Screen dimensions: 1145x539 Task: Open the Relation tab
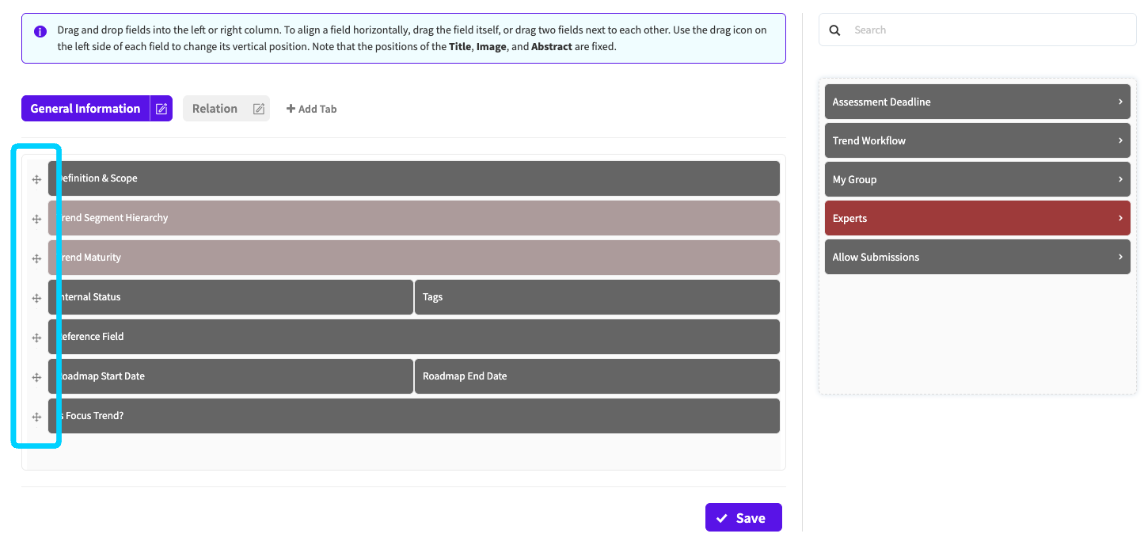click(x=215, y=109)
